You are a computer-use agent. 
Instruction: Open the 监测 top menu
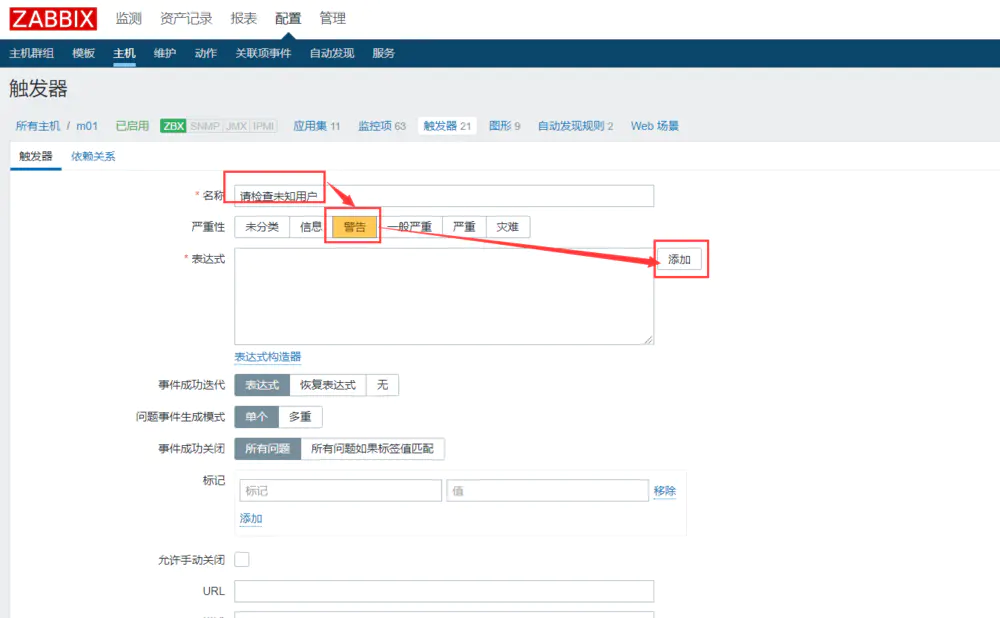(128, 18)
